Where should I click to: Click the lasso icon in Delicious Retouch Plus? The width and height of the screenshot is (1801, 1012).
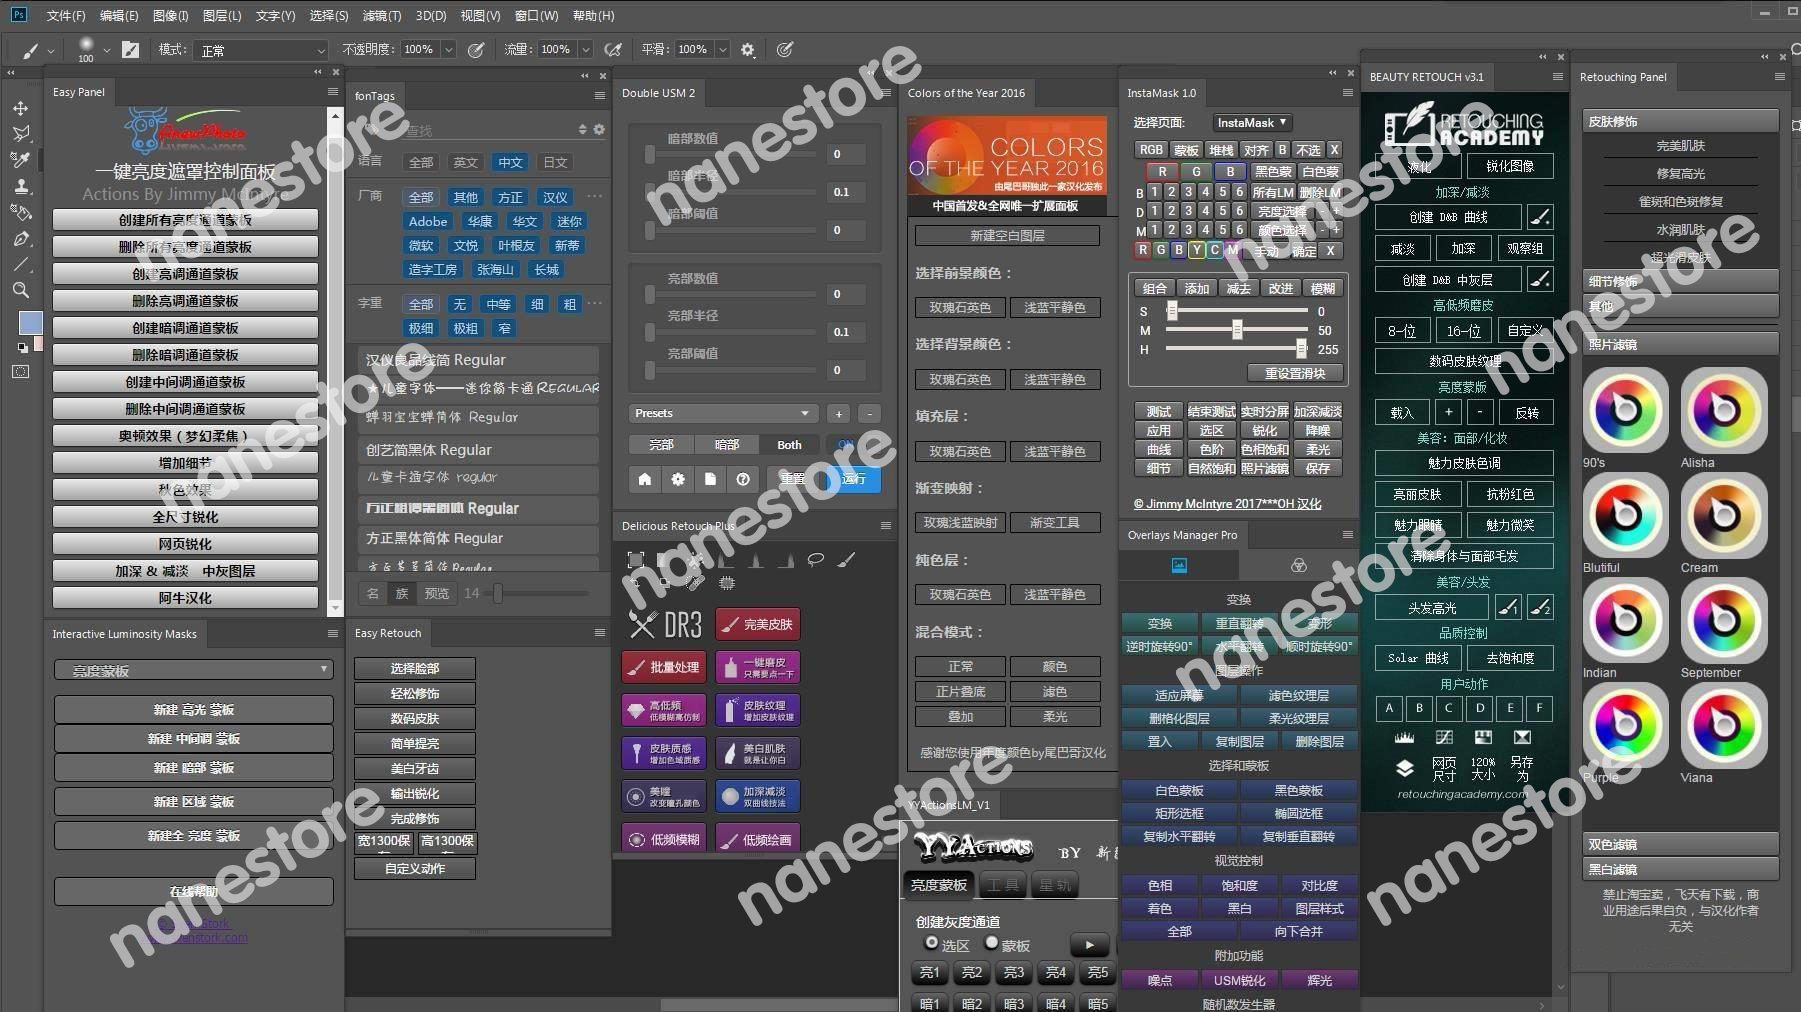(x=816, y=560)
